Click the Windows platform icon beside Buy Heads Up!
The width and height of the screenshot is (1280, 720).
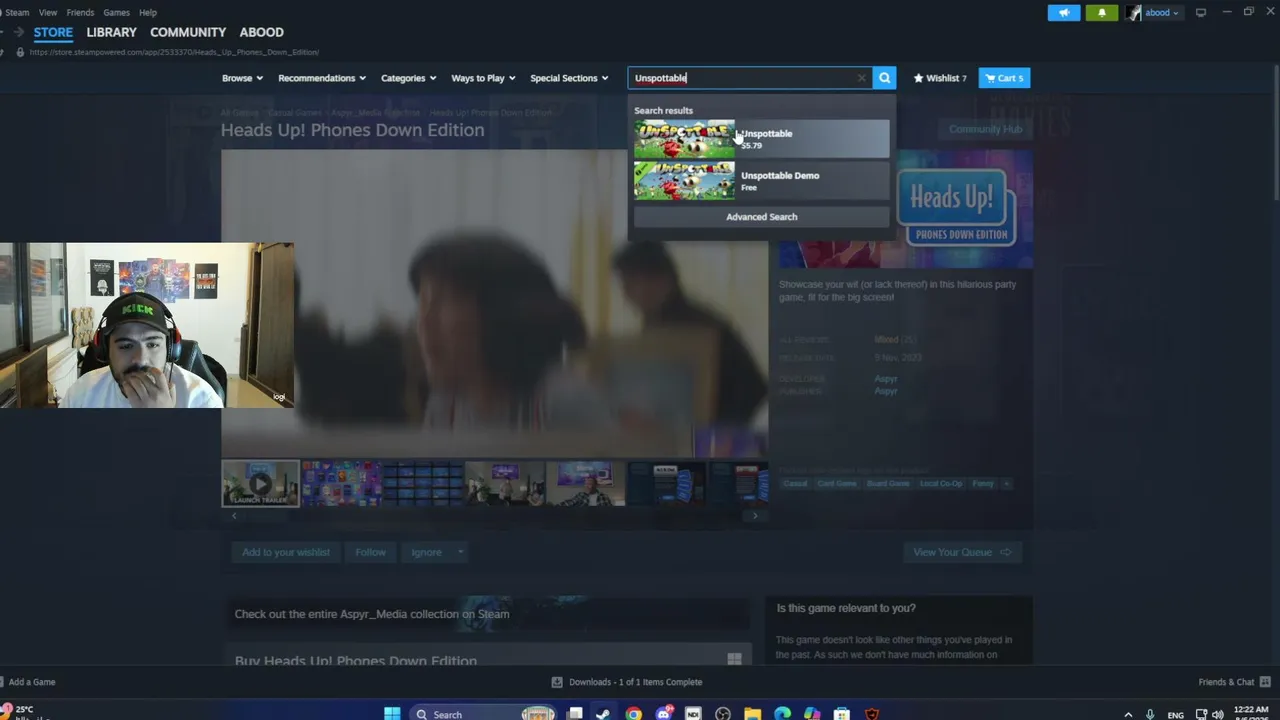[734, 659]
